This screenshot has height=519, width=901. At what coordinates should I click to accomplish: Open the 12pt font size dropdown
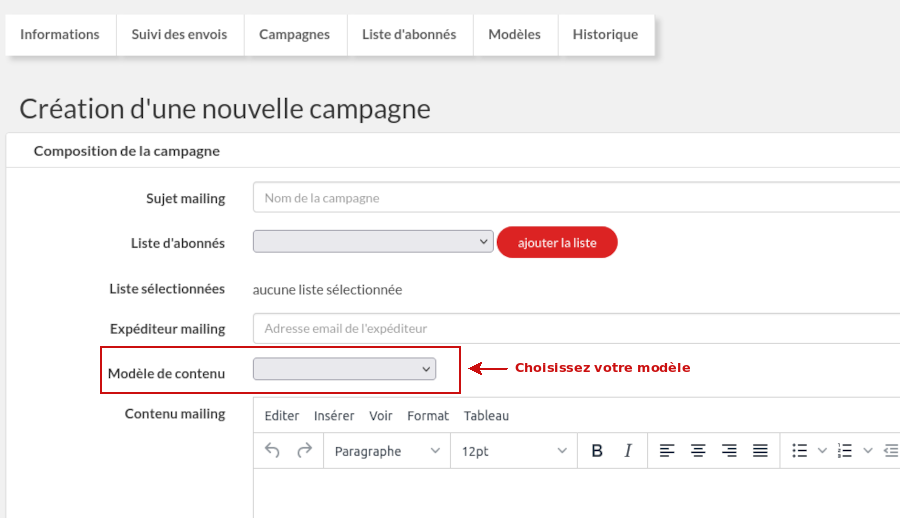pos(514,451)
